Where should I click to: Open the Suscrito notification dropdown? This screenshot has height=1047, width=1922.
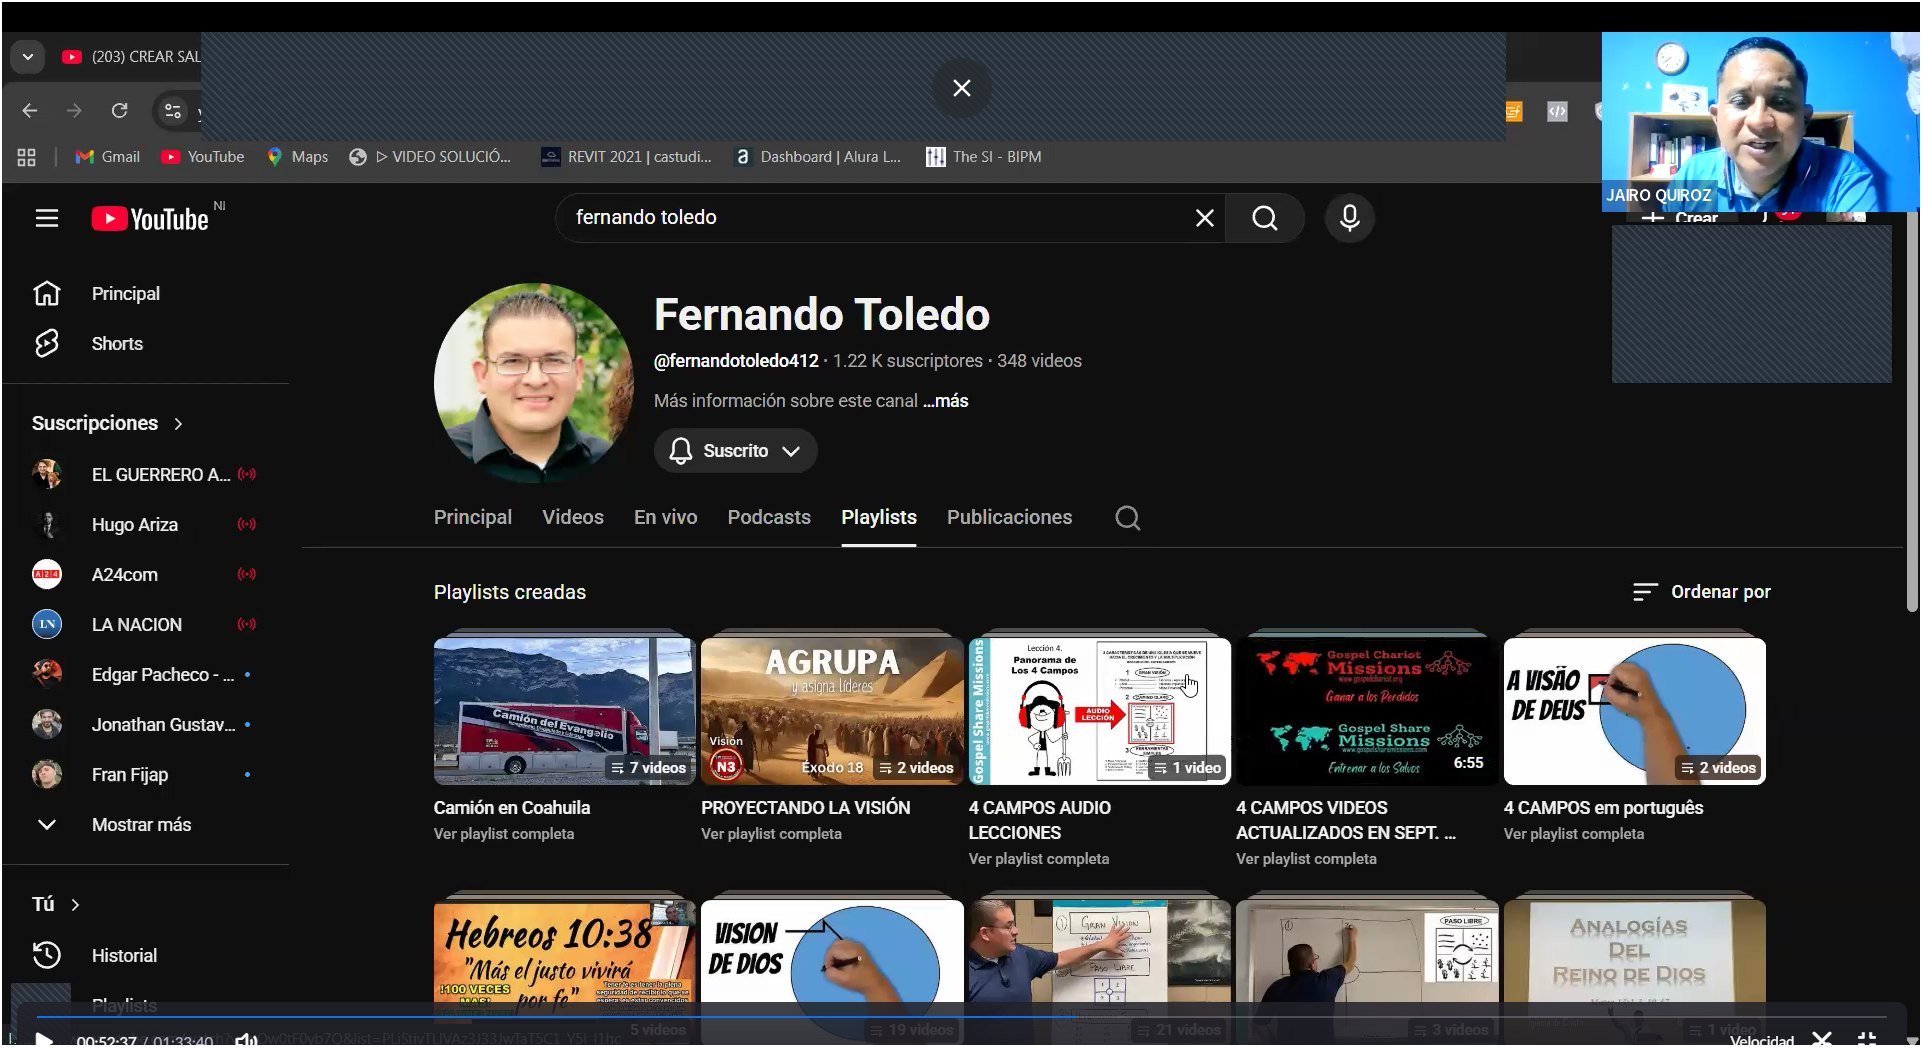pyautogui.click(x=735, y=451)
